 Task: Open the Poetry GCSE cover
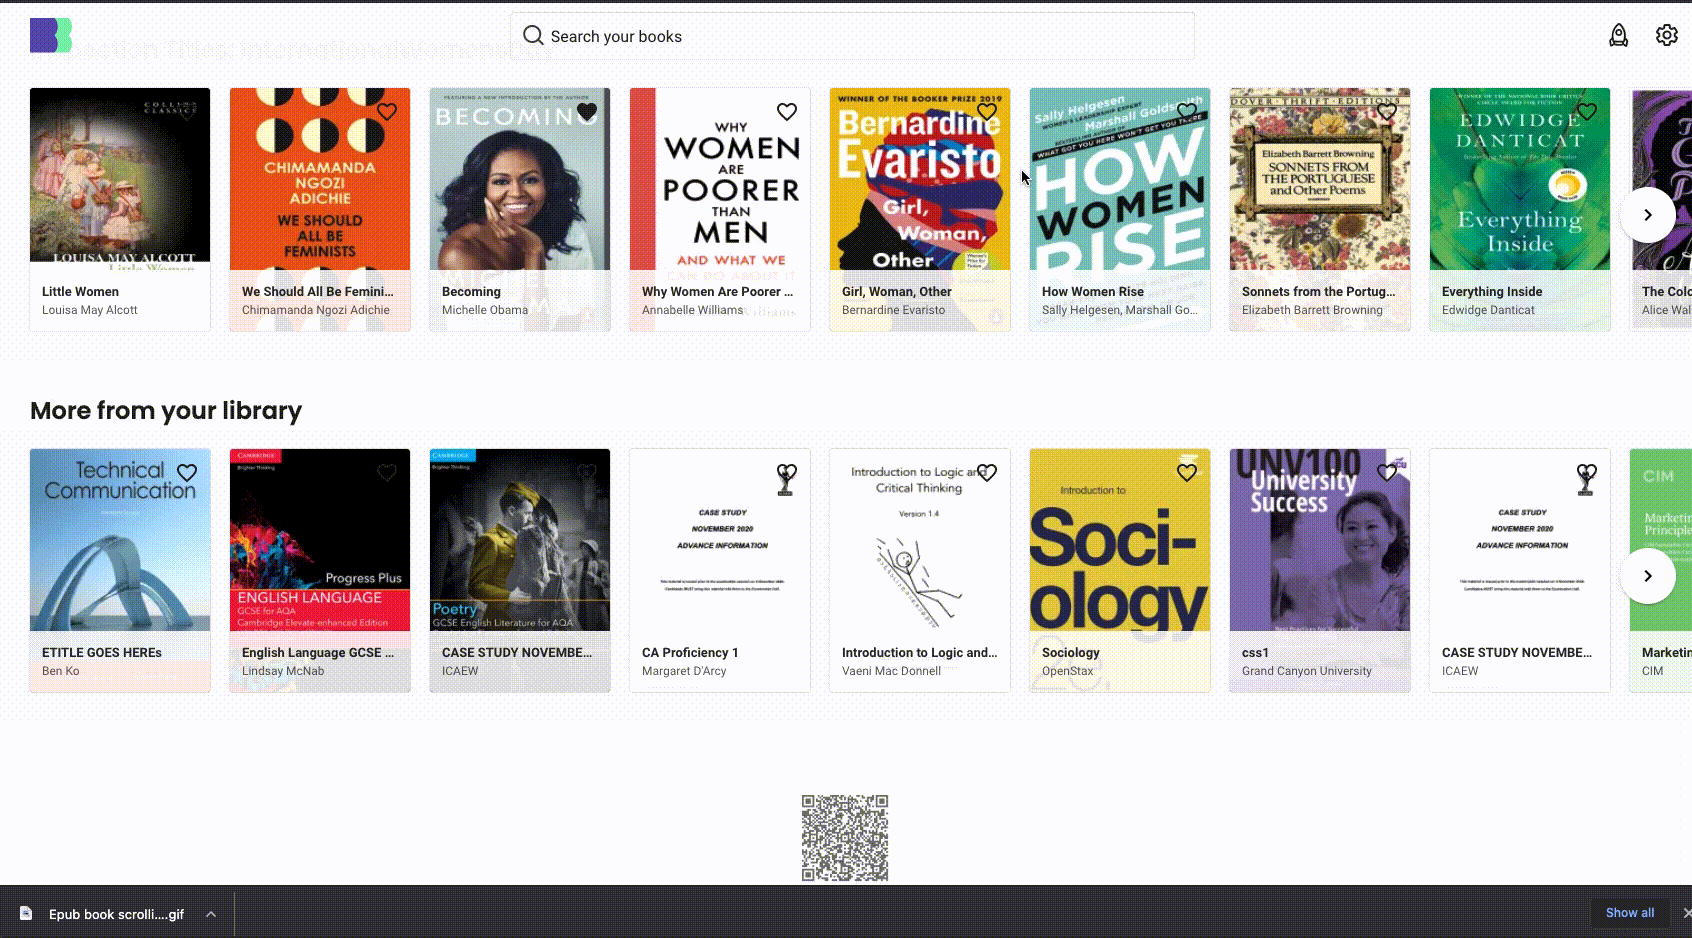tap(520, 540)
